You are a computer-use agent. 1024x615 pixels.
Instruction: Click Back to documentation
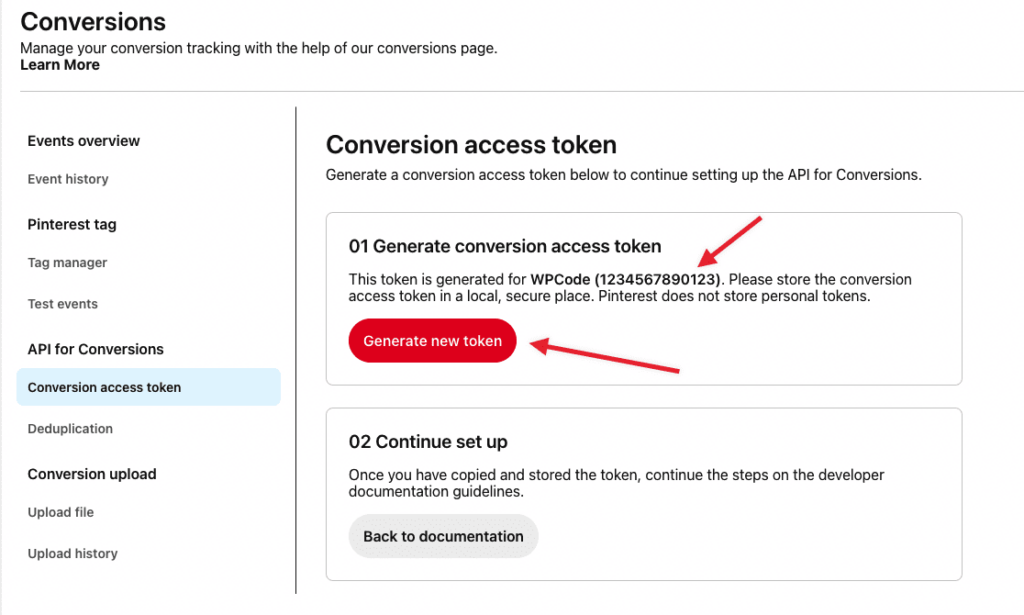[x=443, y=536]
